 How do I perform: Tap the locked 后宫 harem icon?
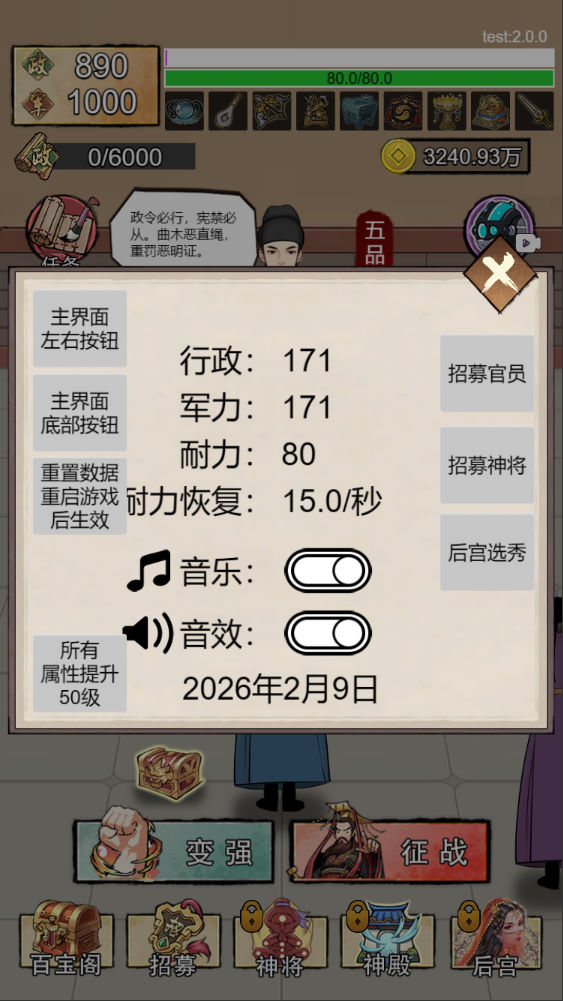(495, 938)
